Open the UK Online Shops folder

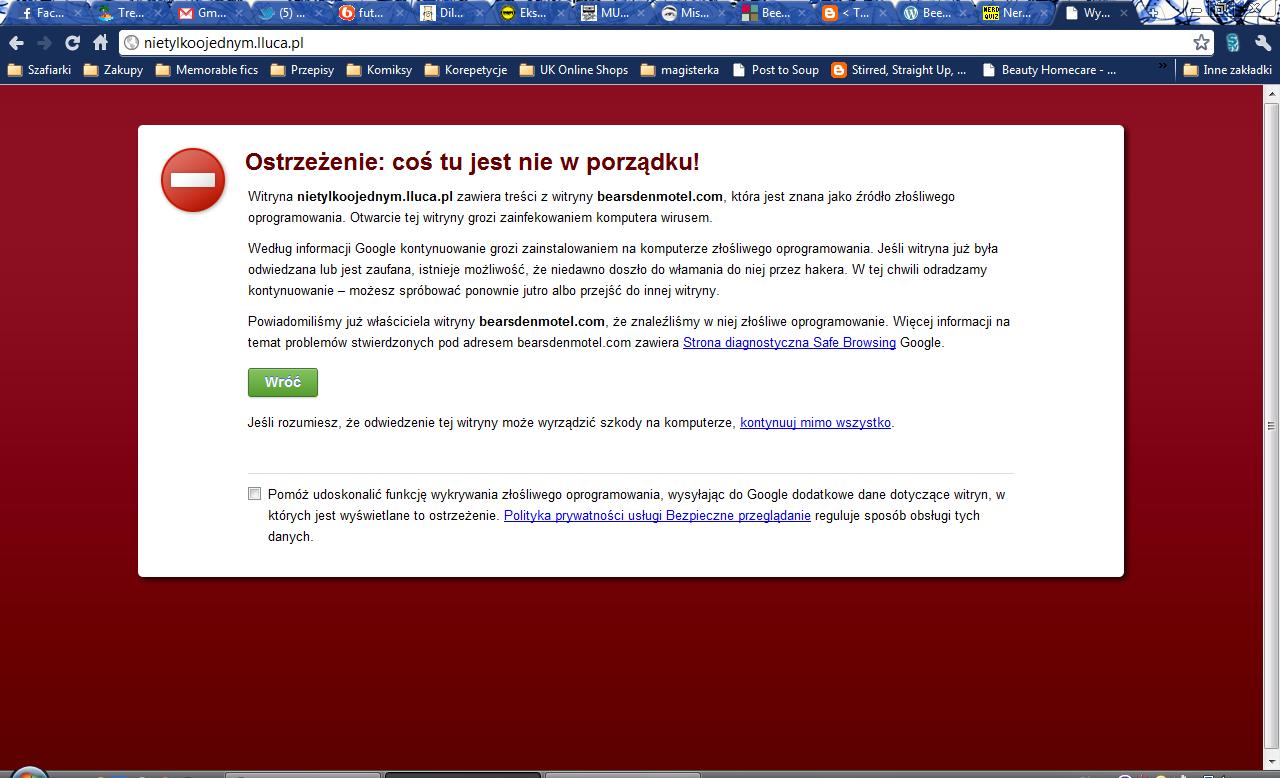pyautogui.click(x=573, y=70)
